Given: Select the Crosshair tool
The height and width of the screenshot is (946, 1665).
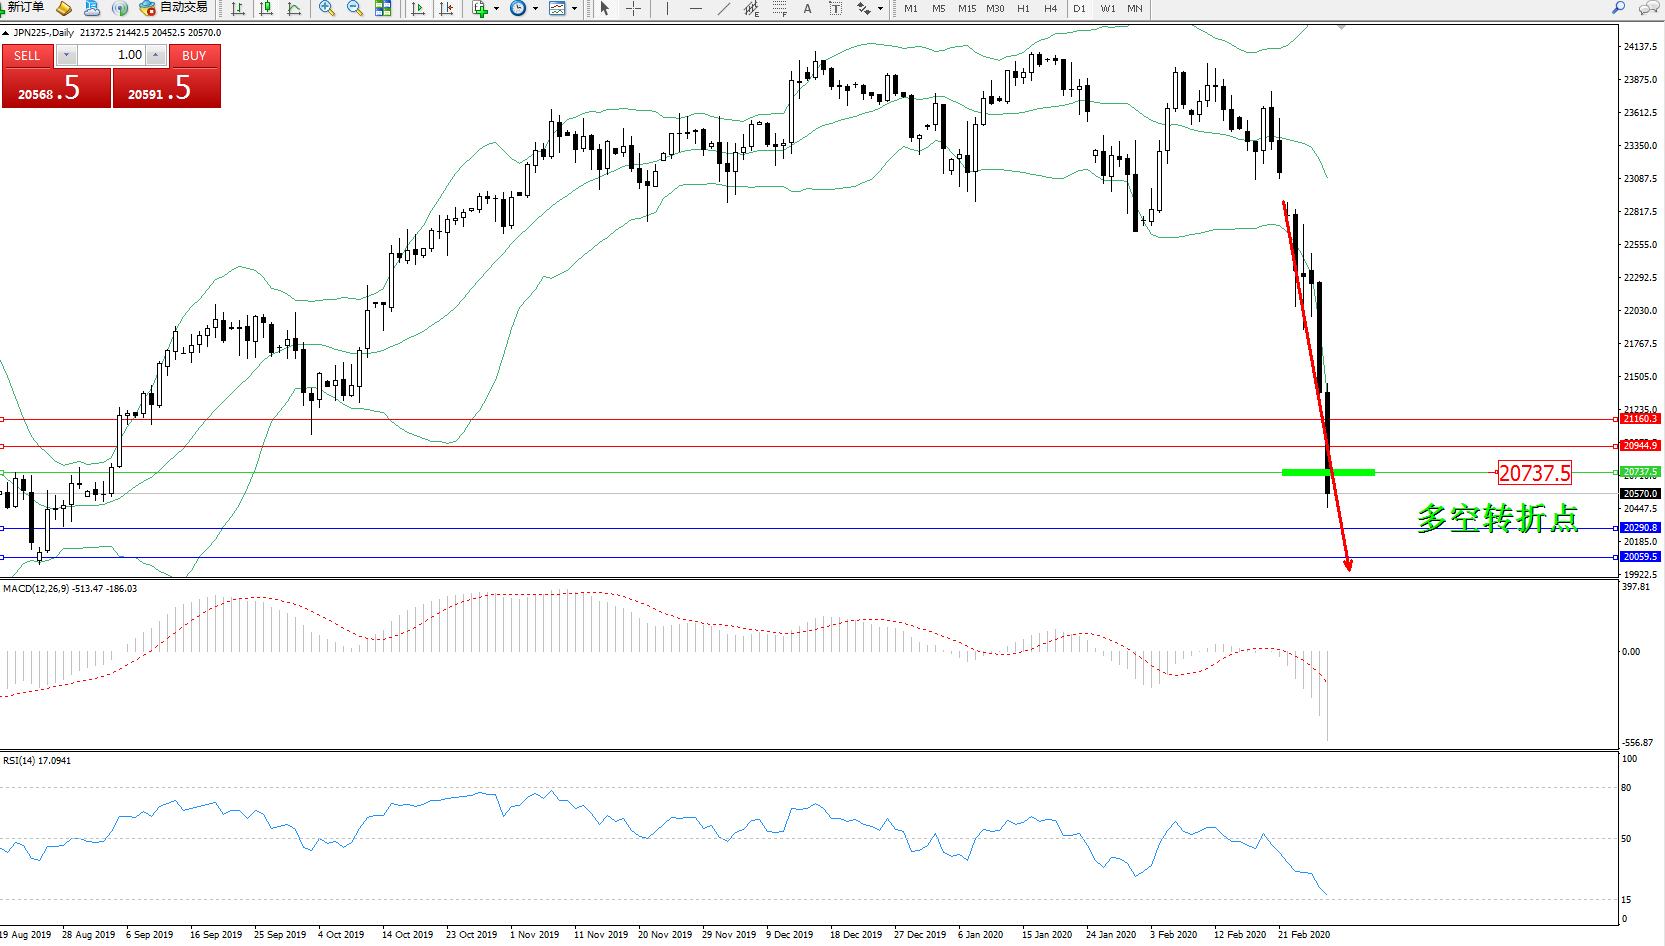Looking at the screenshot, I should (633, 9).
